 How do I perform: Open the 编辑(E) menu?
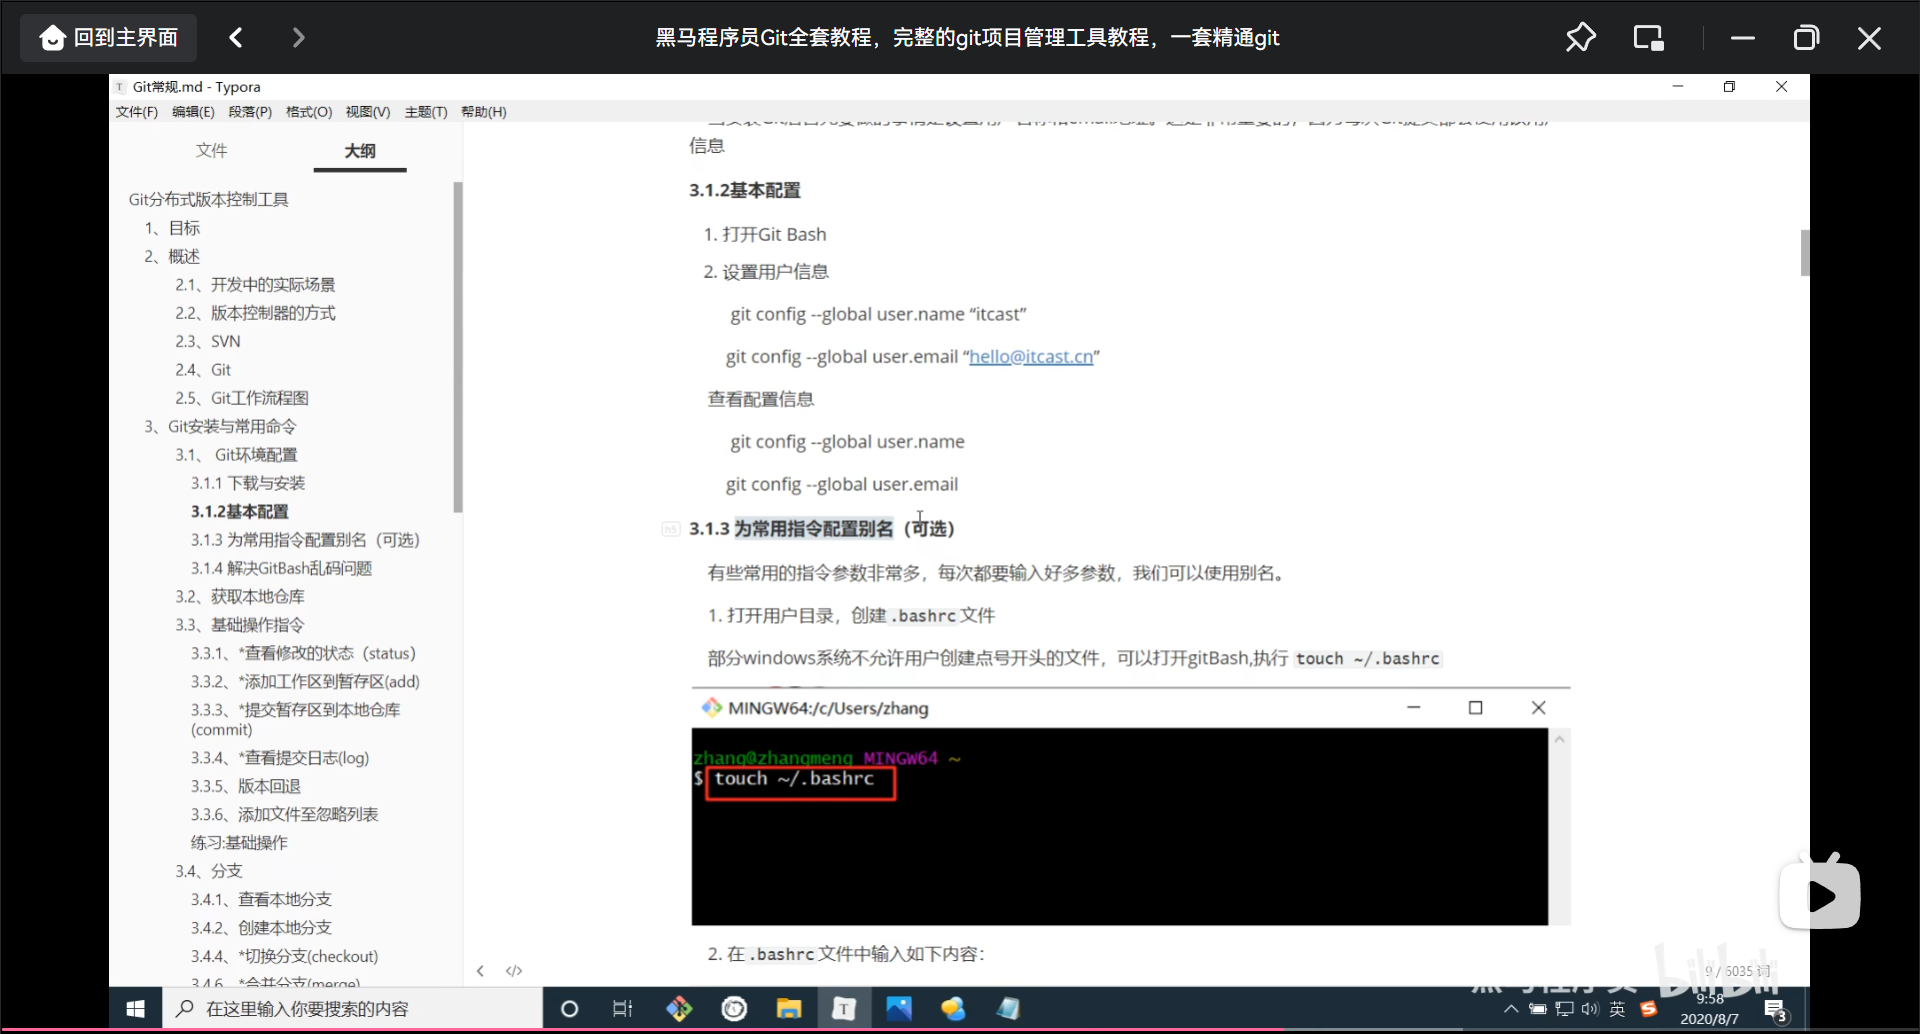pos(193,112)
